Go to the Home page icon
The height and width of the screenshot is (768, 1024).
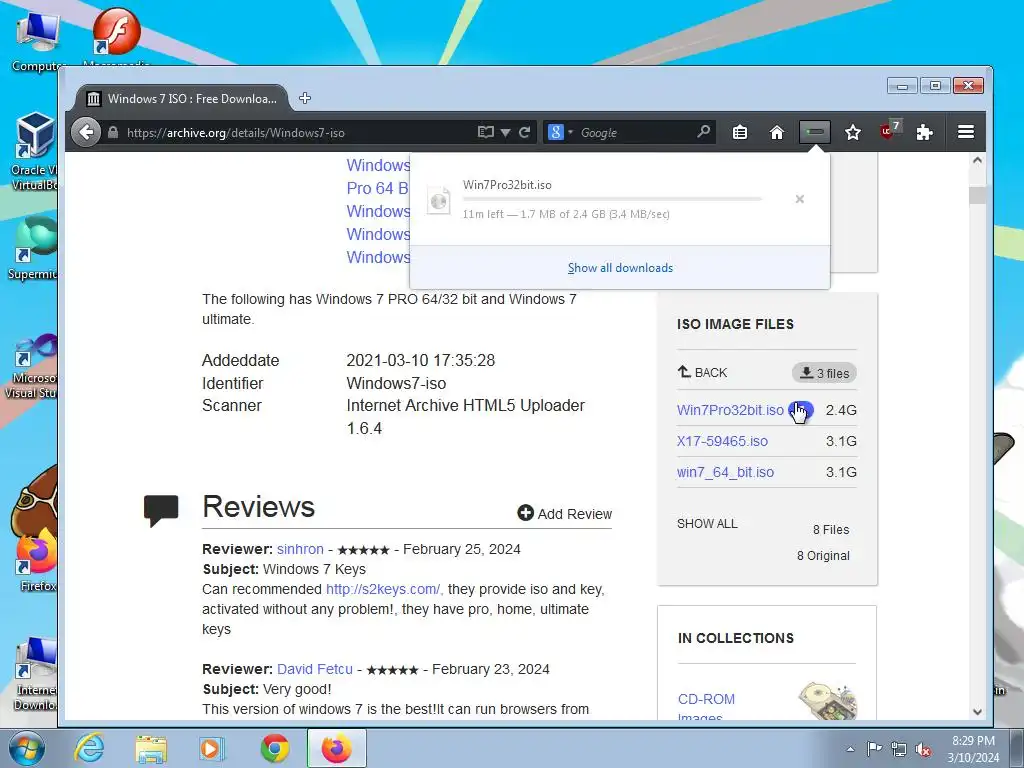tap(776, 133)
